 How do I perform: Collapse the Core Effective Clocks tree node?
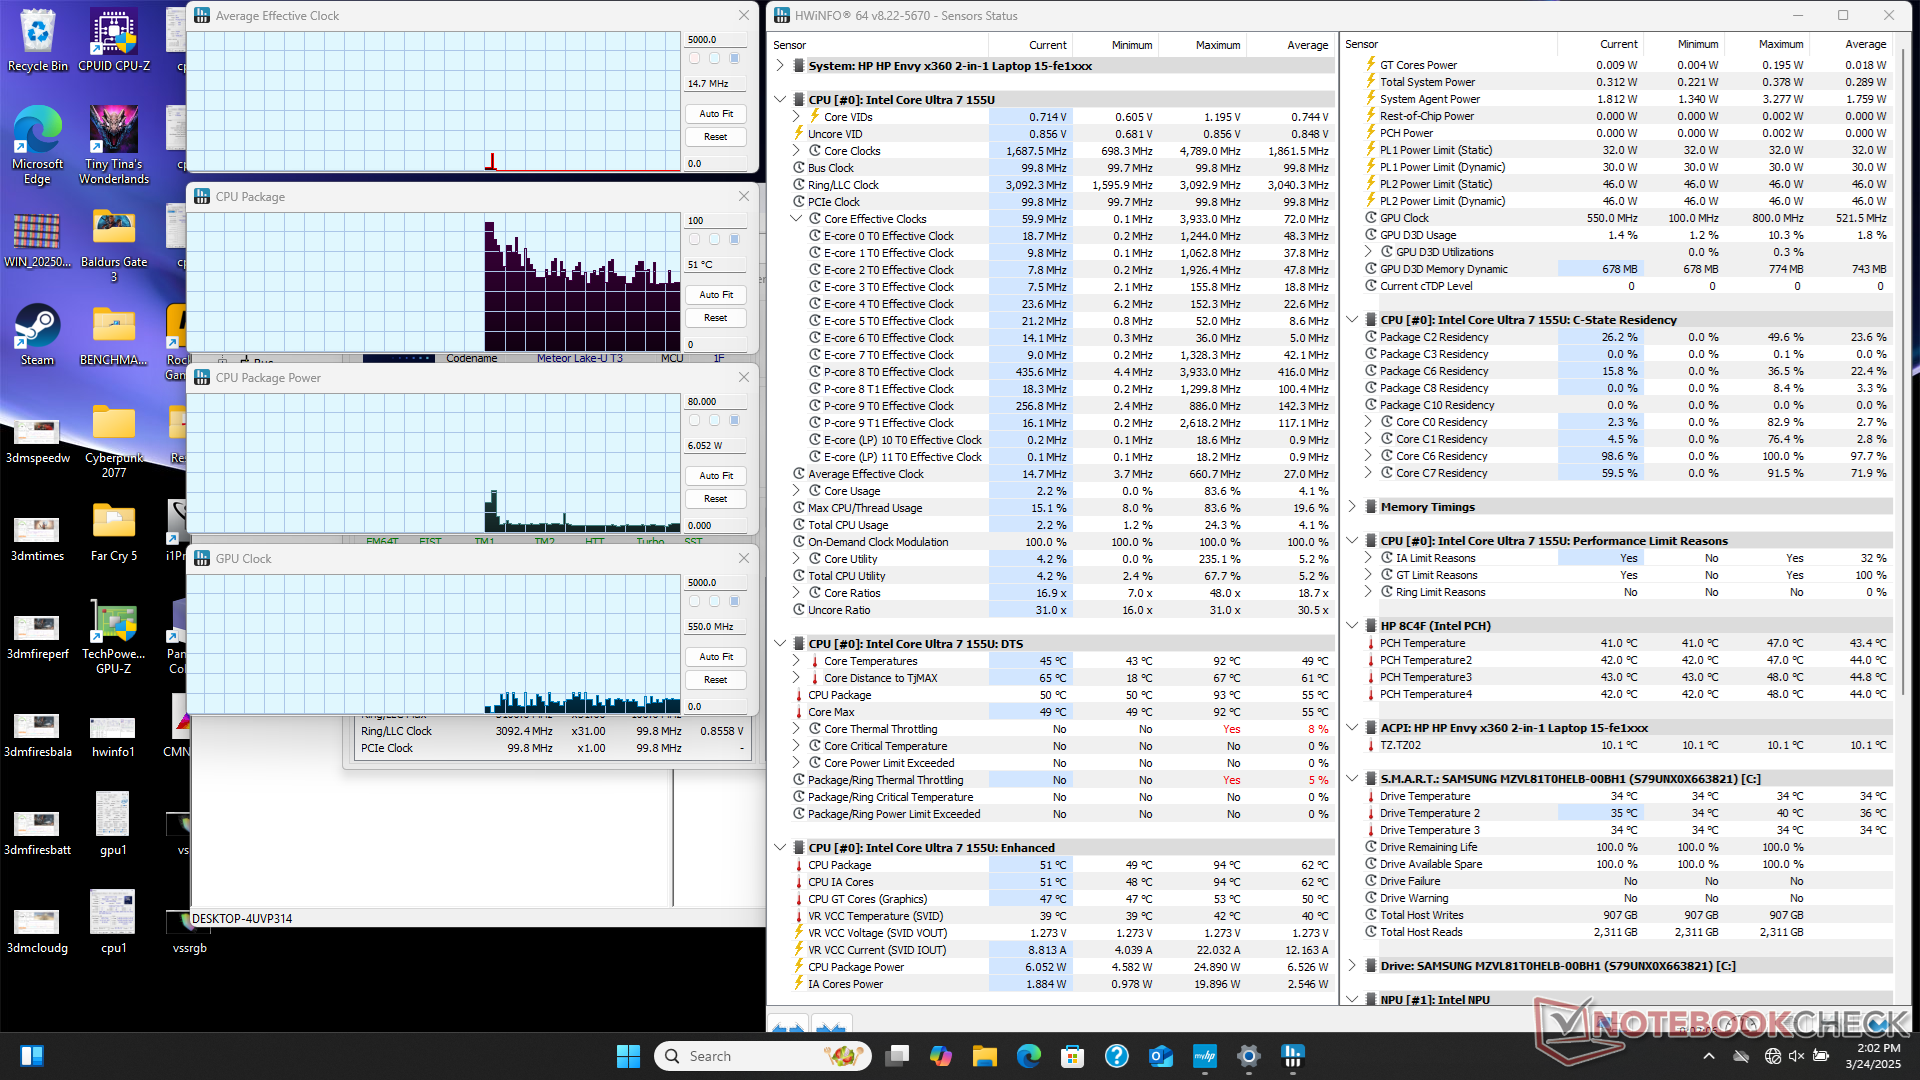797,219
